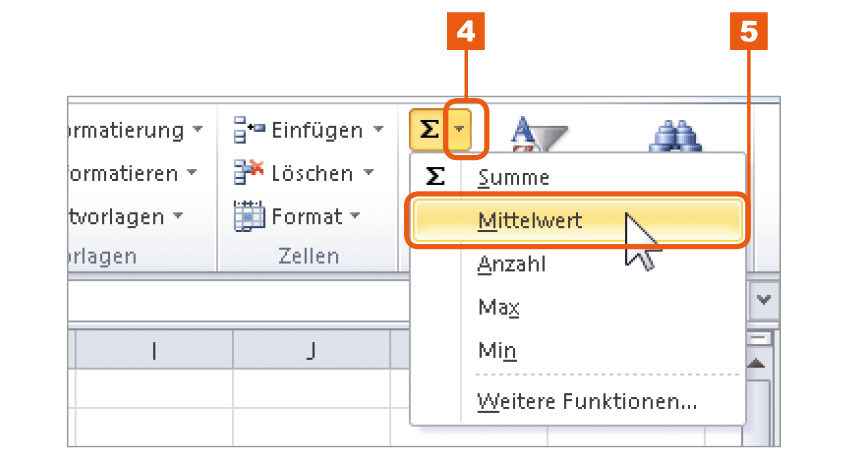
Task: Click the Löschen cells icon
Action: [249, 172]
